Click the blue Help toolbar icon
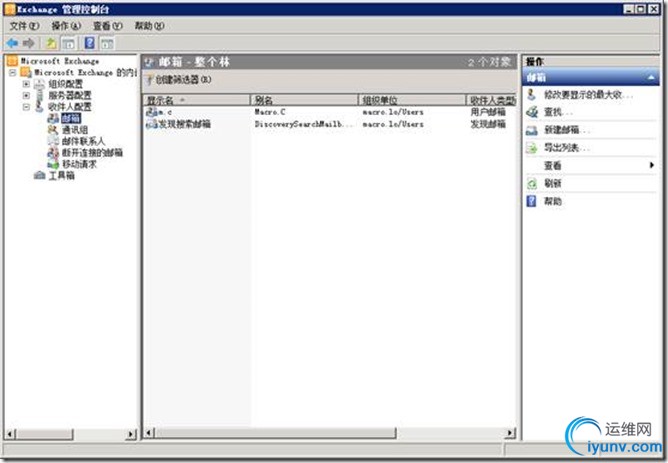 coord(89,43)
